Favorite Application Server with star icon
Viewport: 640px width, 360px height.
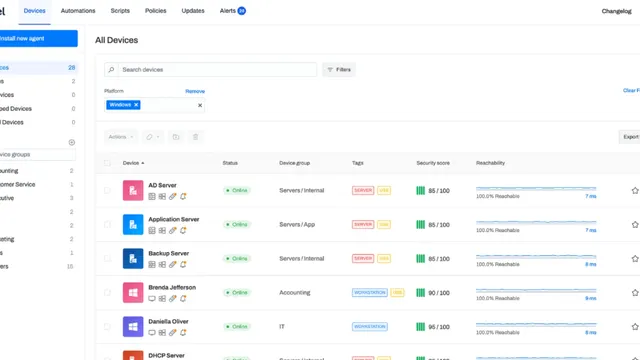pyautogui.click(x=635, y=224)
